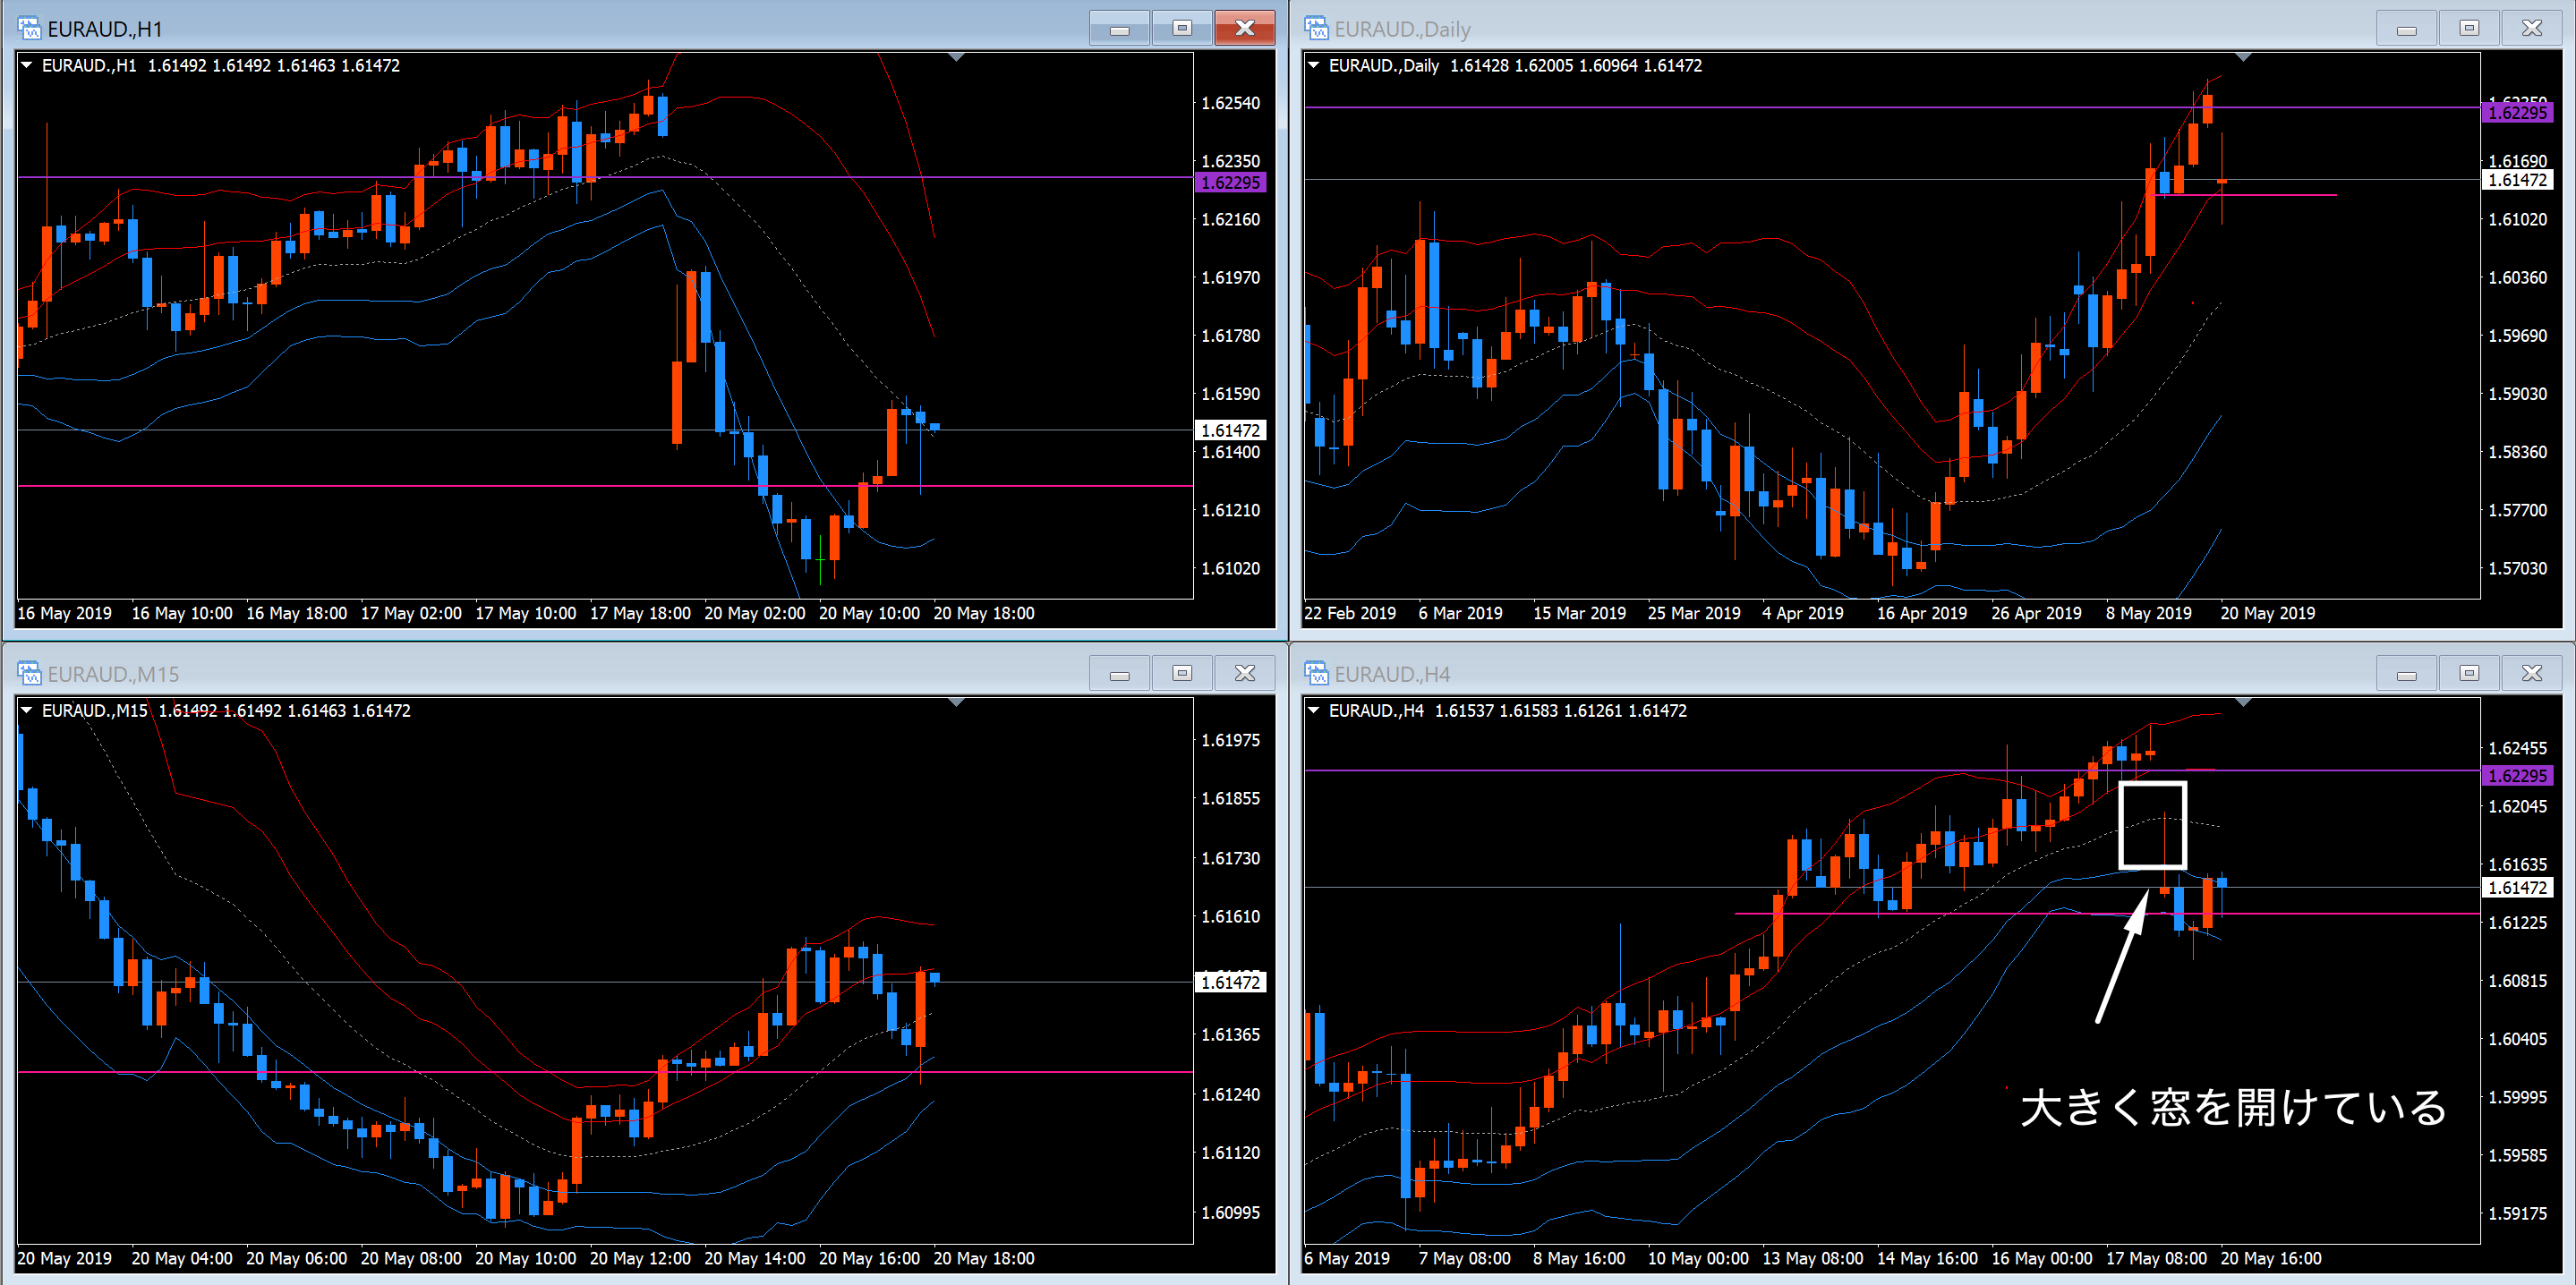Click the chart shift marker on H1 chart
2576x1285 pixels.
[956, 58]
